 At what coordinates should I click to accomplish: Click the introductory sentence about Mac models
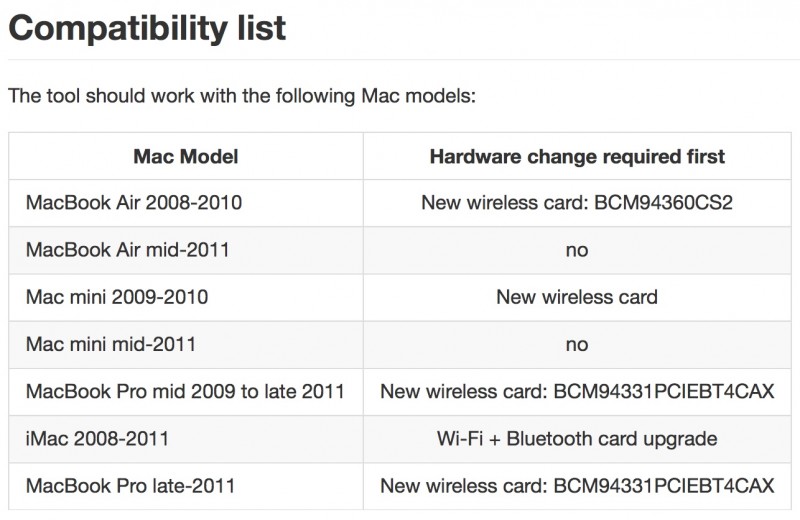[x=242, y=96]
